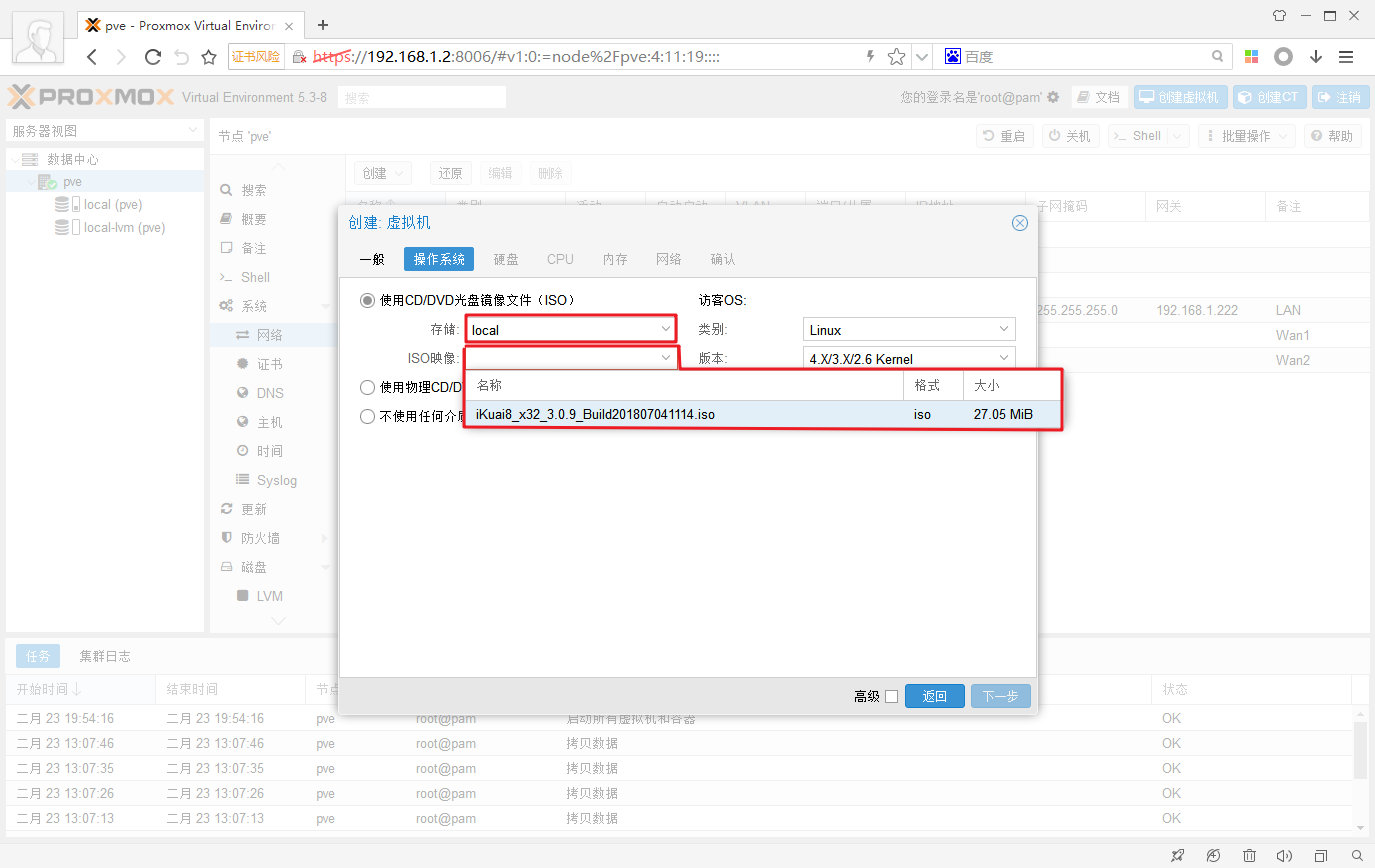Click the 百度 browser search field

pyautogui.click(x=1084, y=57)
